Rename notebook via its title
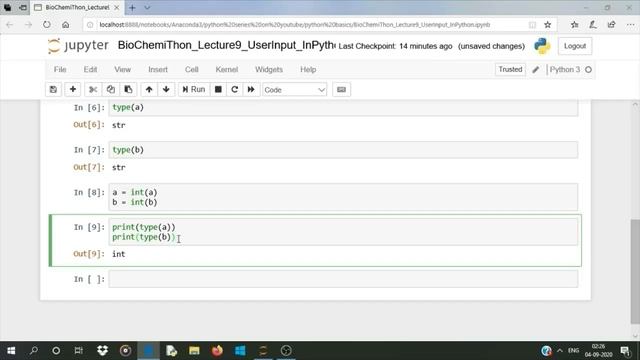 [226, 45]
